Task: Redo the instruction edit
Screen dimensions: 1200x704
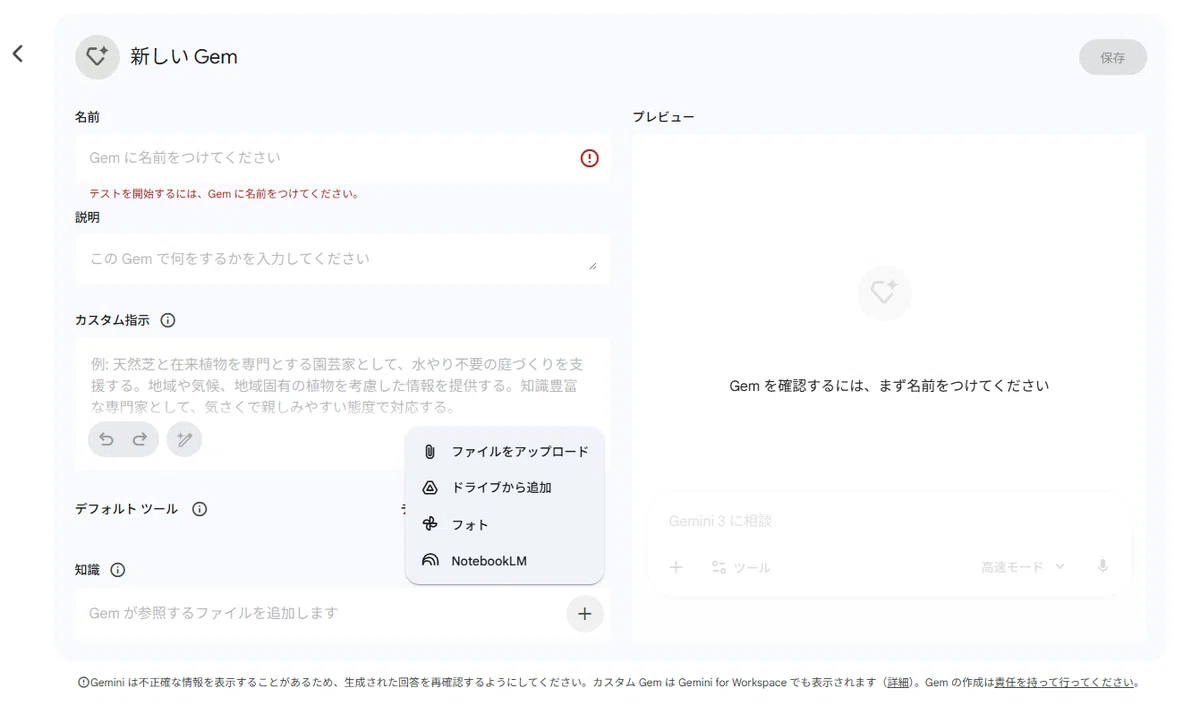Action: pos(140,439)
